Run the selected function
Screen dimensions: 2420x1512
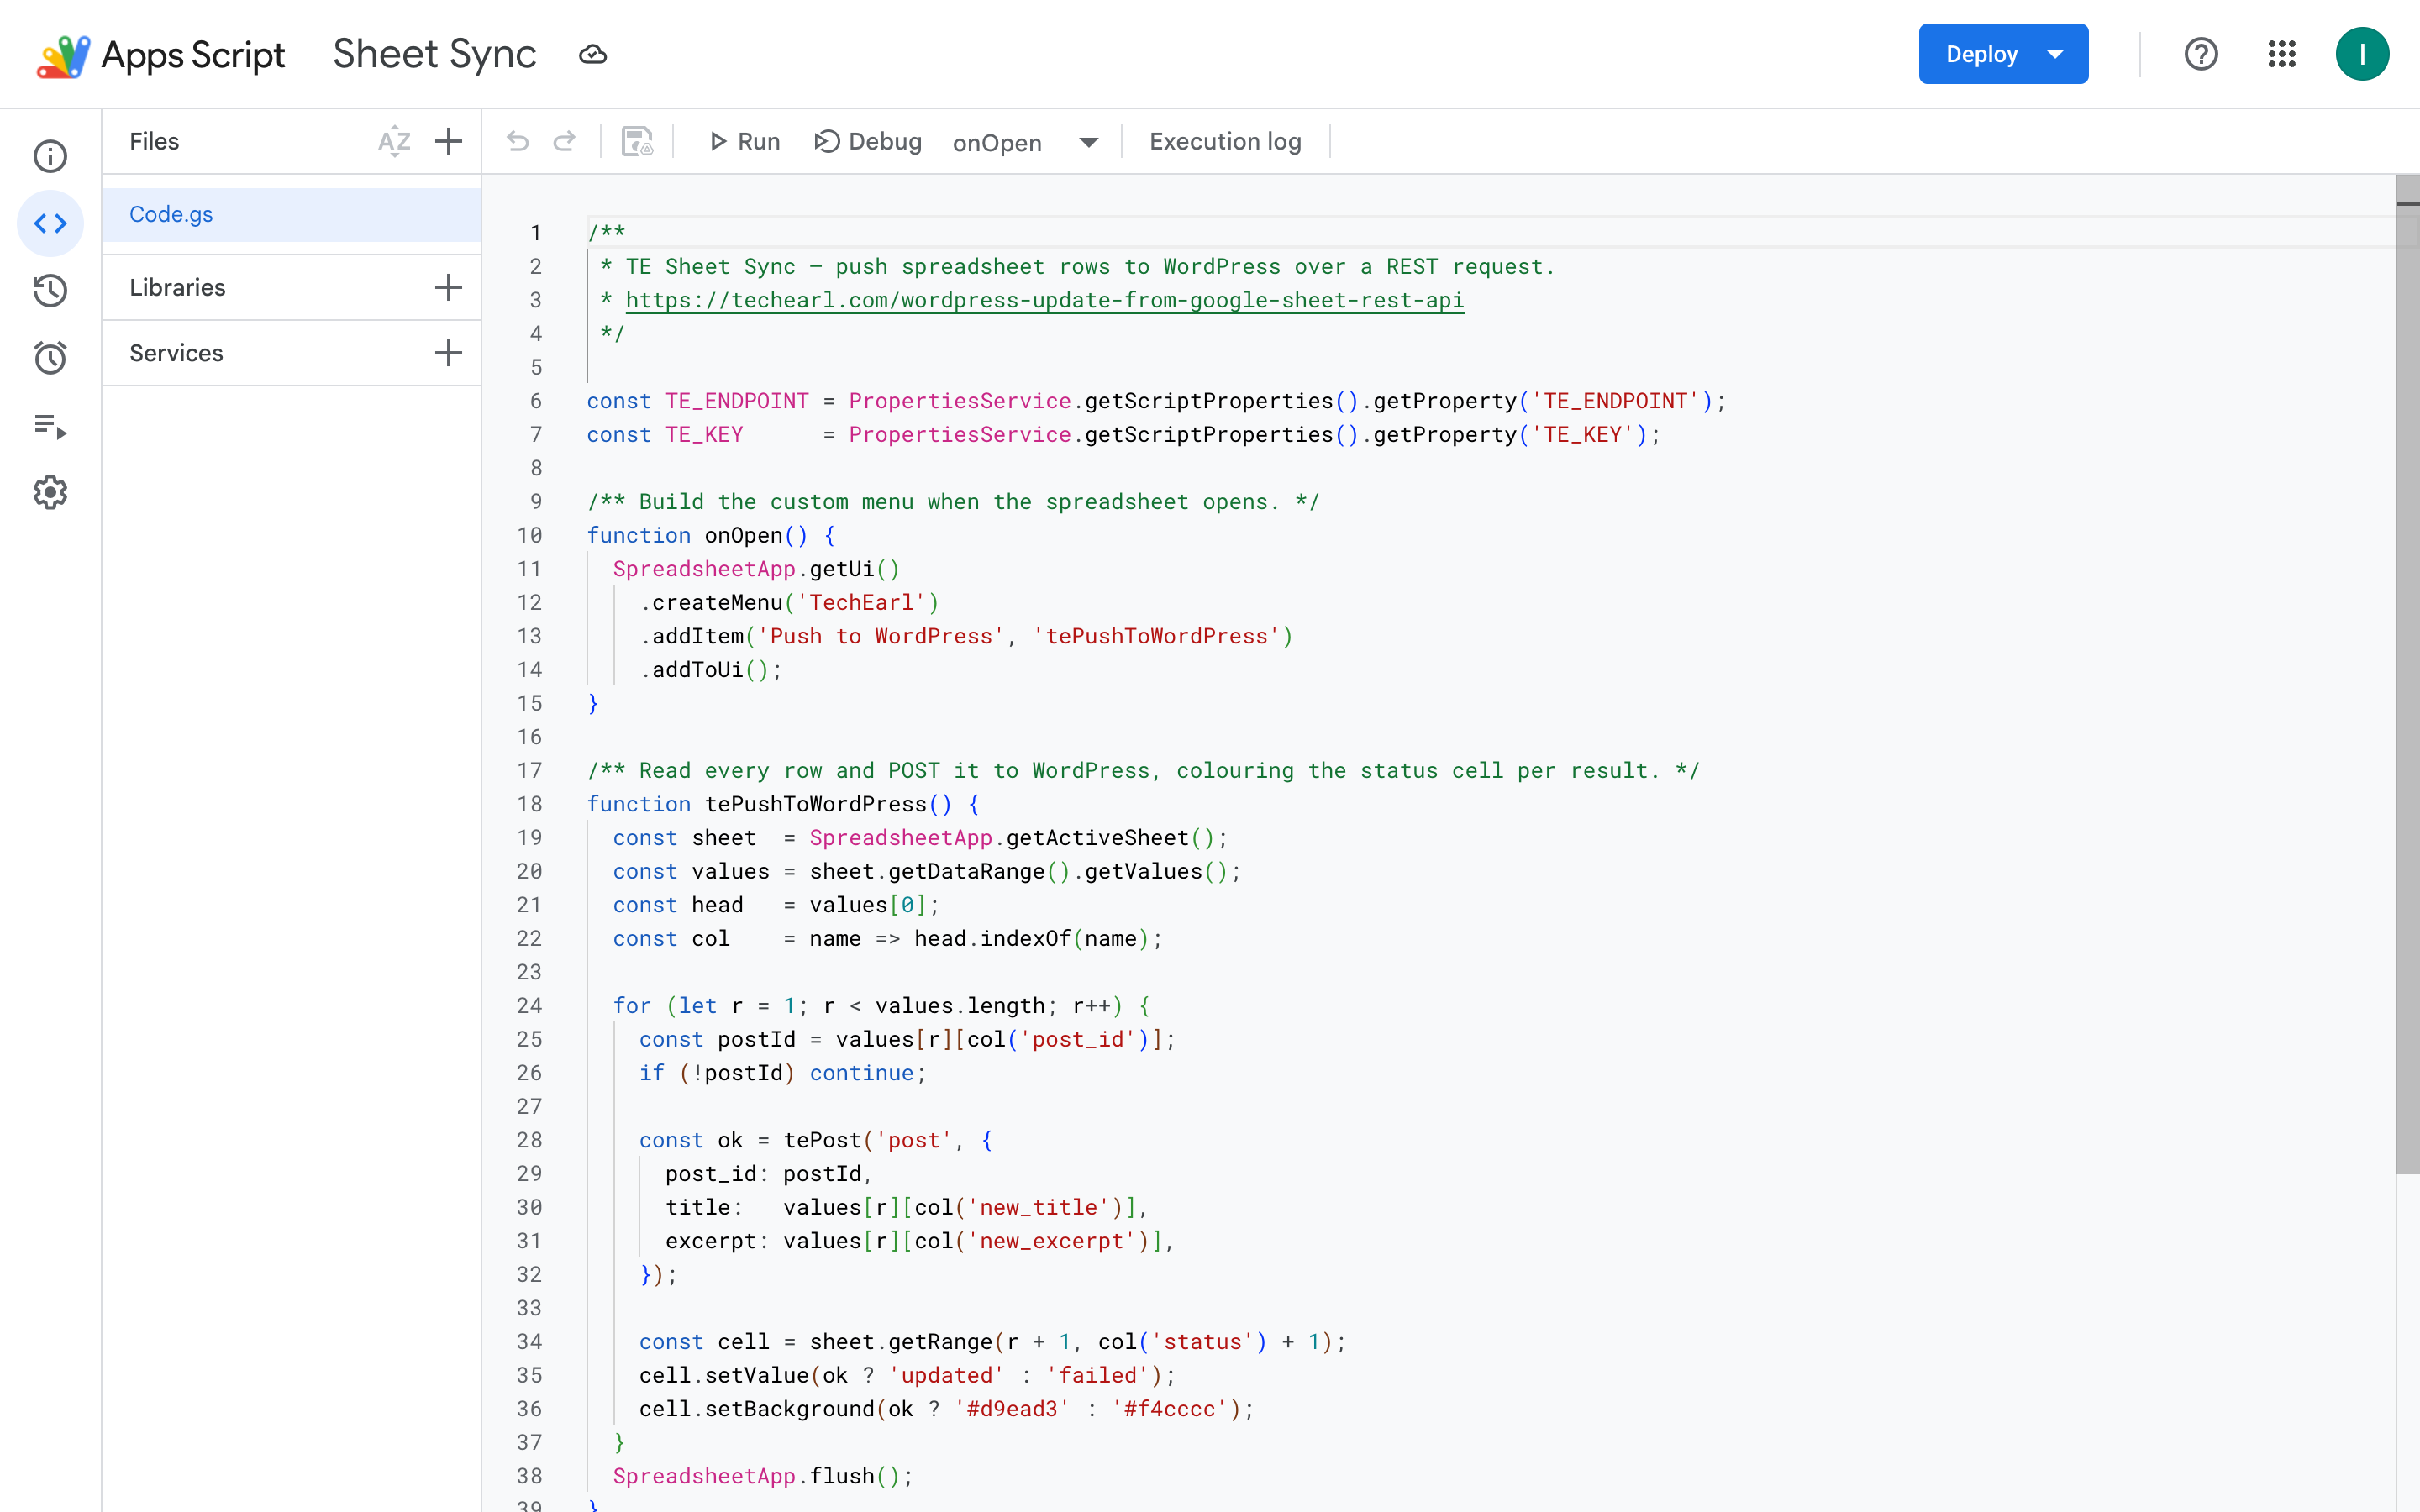click(744, 141)
